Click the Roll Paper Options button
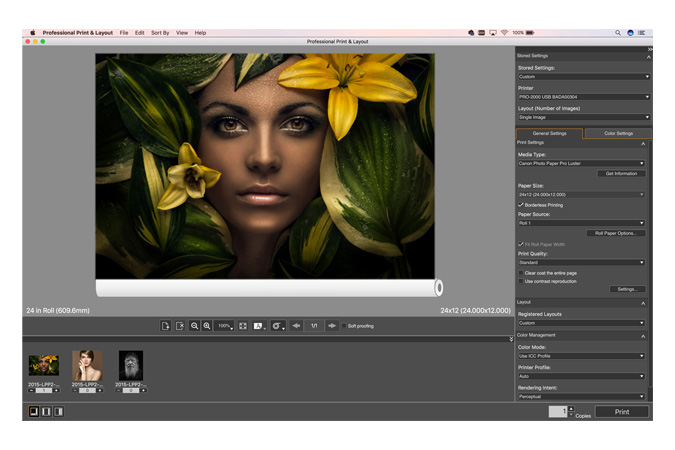675x450 pixels. (x=616, y=233)
